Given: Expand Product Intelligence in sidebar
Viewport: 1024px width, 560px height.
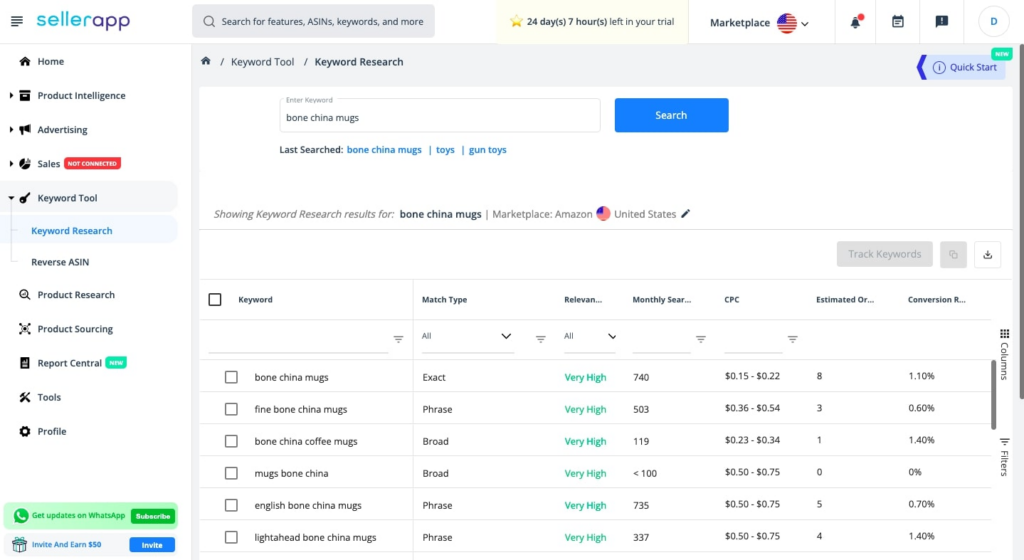Looking at the screenshot, I should pyautogui.click(x=81, y=95).
